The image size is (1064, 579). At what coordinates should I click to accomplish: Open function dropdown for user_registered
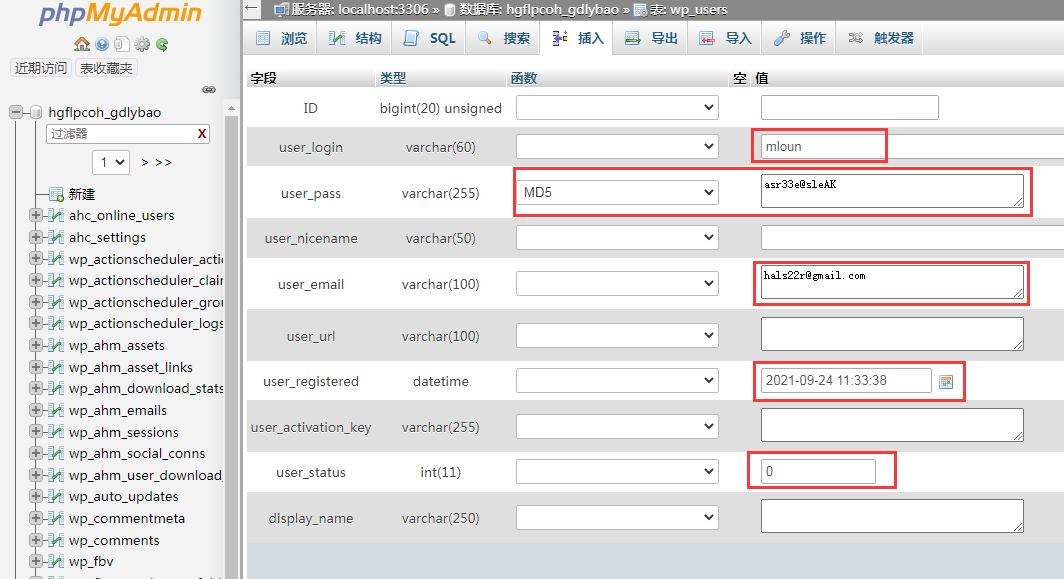click(x=617, y=381)
